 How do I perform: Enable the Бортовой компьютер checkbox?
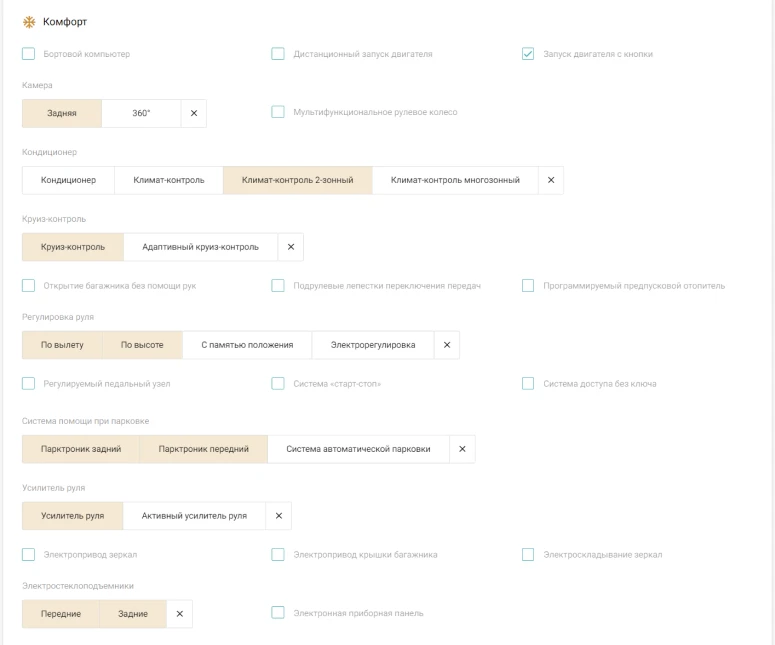(x=29, y=54)
